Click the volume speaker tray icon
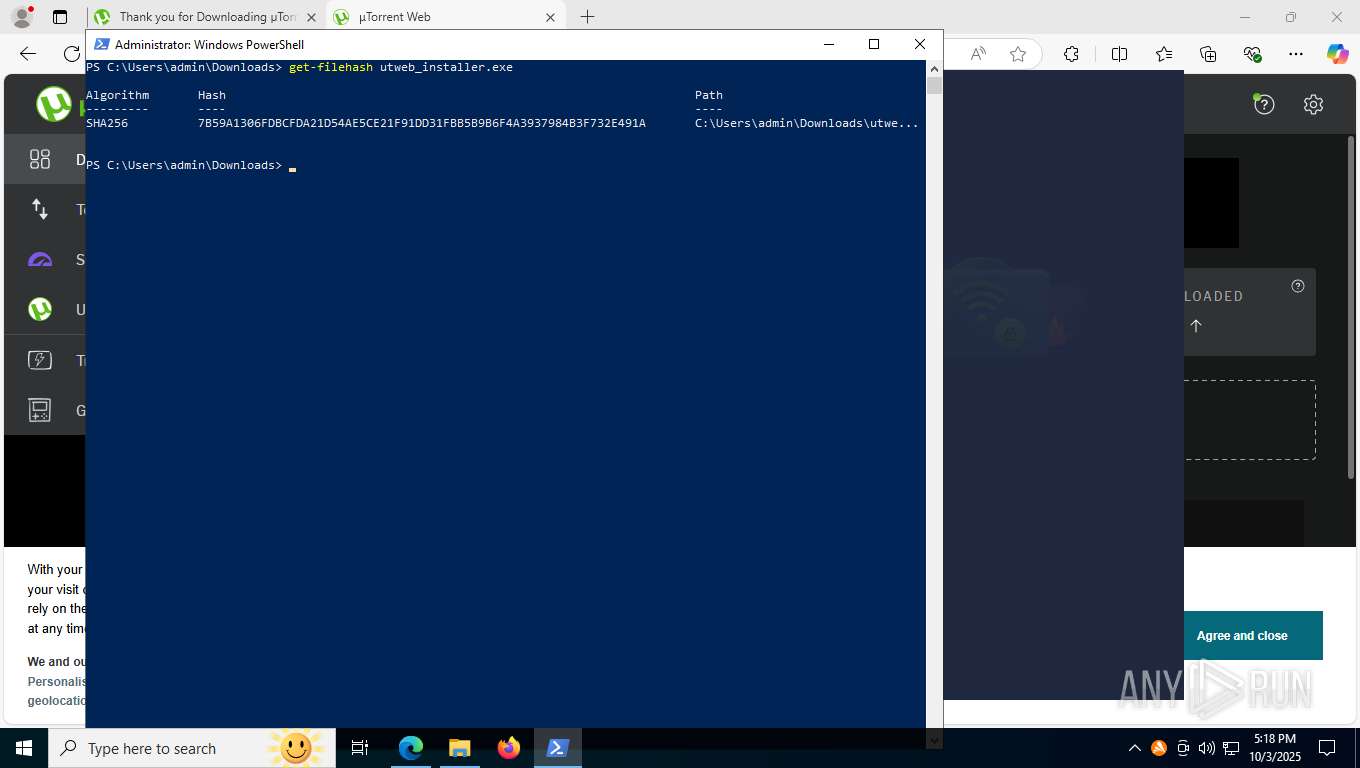1360x768 pixels. pos(1206,748)
